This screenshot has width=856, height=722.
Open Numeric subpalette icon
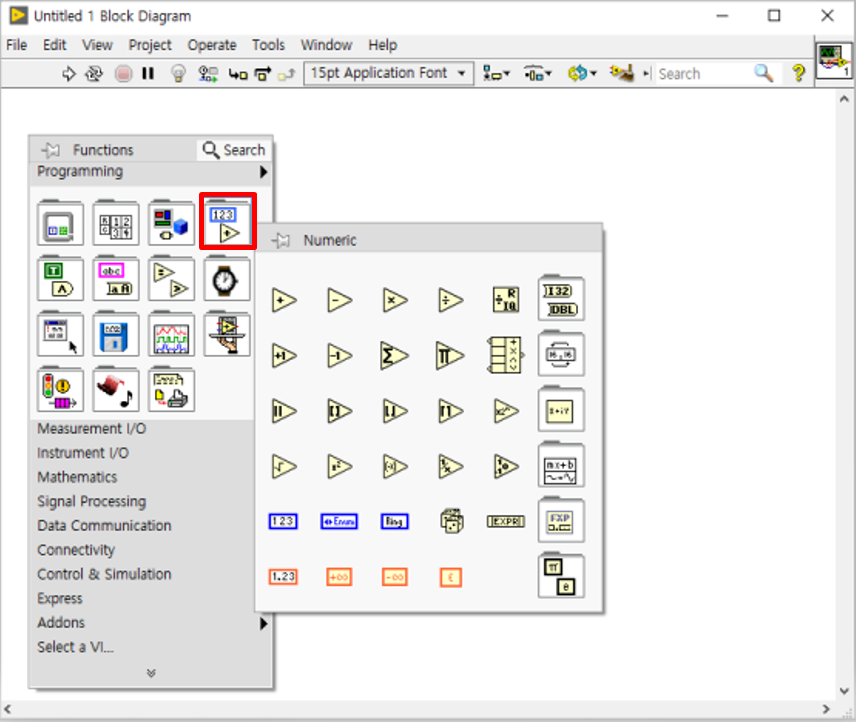point(228,221)
